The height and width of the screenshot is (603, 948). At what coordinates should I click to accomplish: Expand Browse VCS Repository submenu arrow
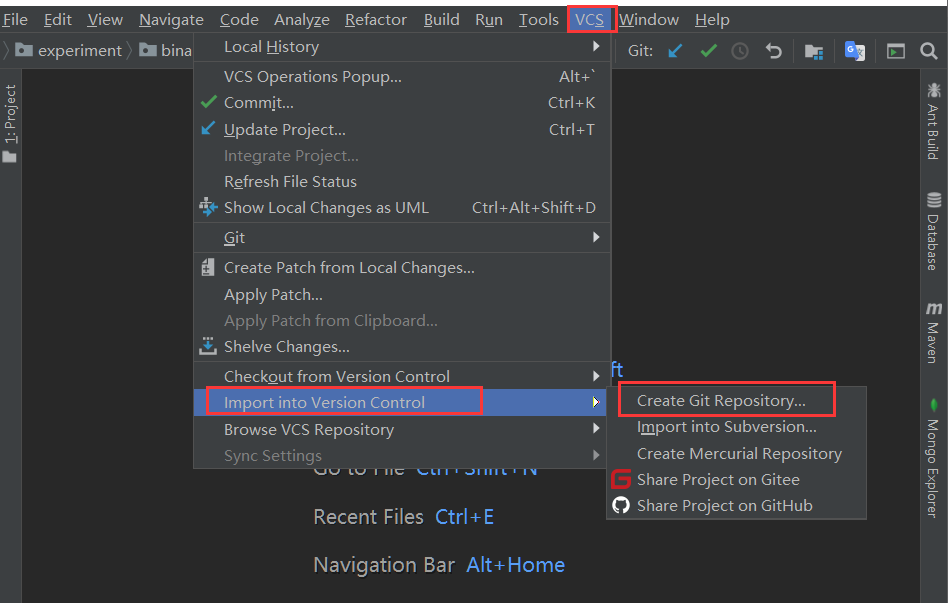click(x=596, y=428)
